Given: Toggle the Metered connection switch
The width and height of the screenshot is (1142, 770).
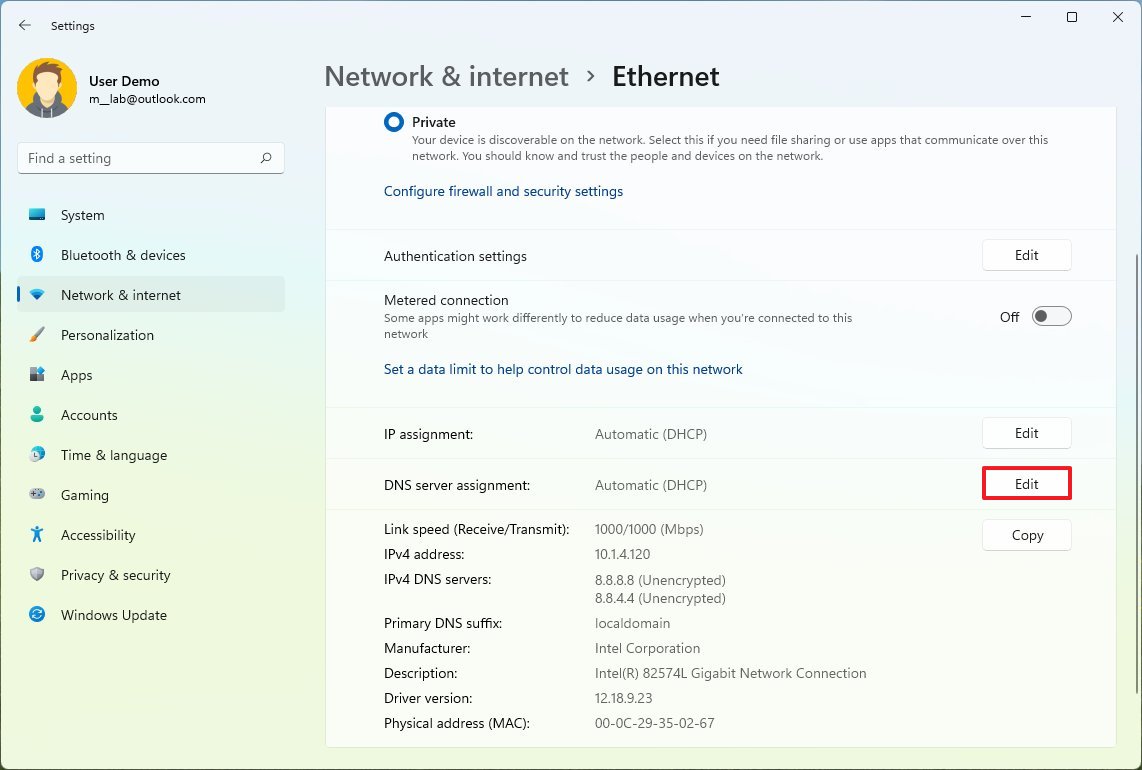Looking at the screenshot, I should click(1051, 316).
